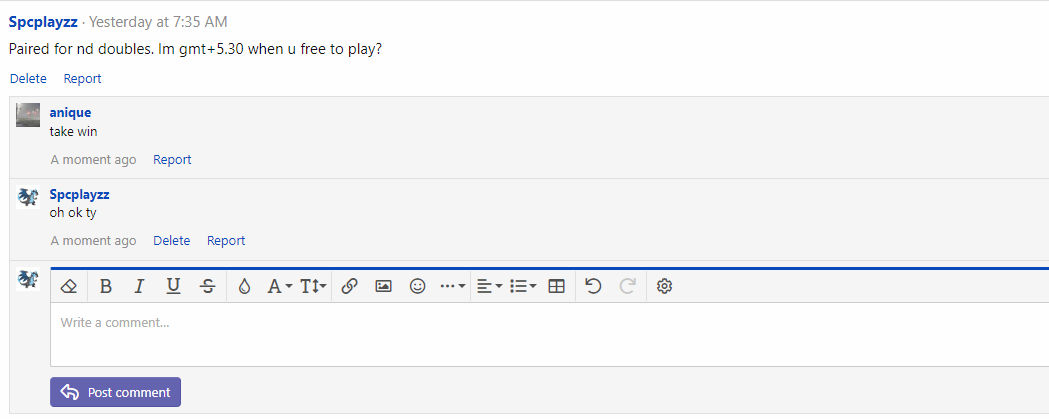This screenshot has height=419, width=1049.
Task: Open the text color droplet picker
Action: click(x=244, y=286)
